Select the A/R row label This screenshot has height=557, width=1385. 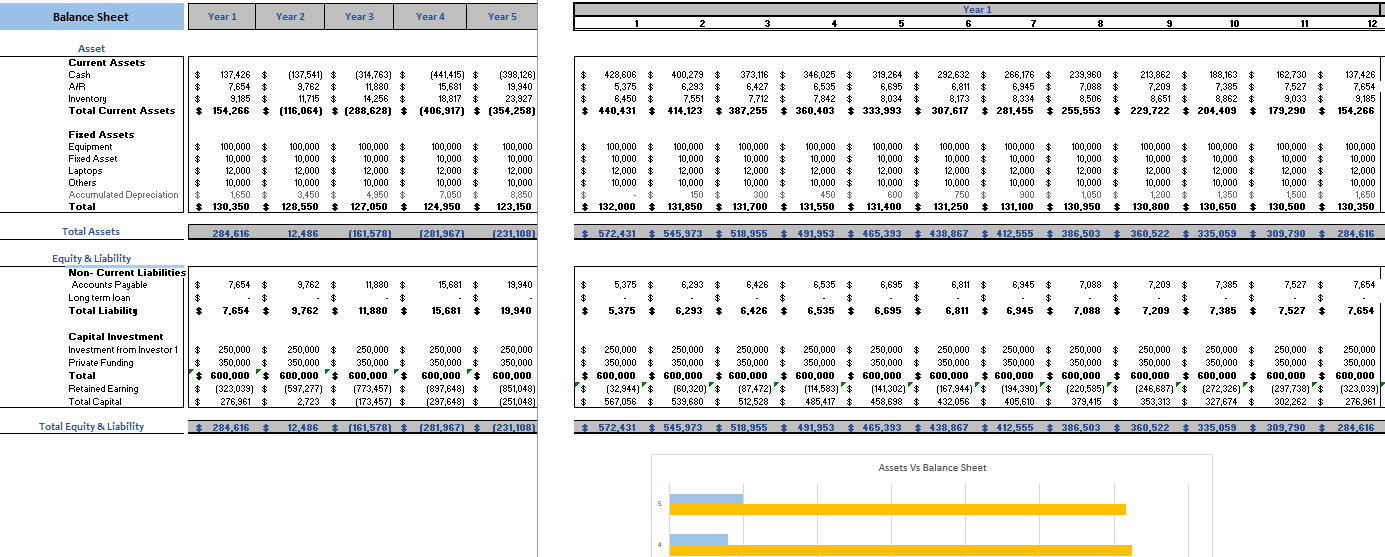(x=76, y=87)
